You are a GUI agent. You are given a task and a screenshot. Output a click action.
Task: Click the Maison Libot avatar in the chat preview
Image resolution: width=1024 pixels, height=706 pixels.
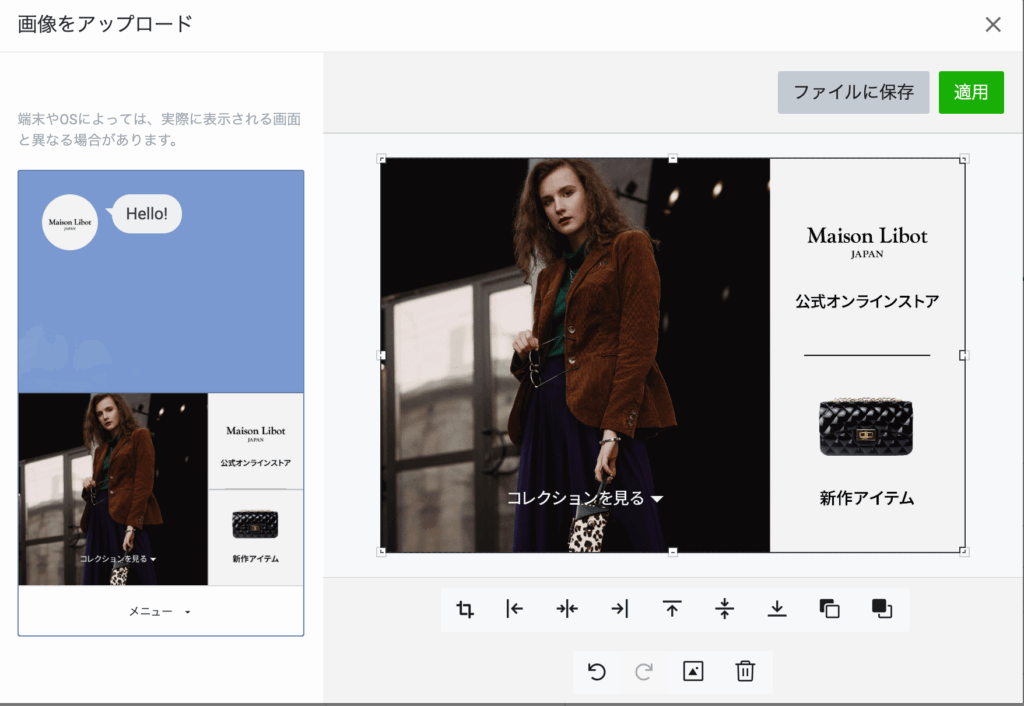point(70,222)
